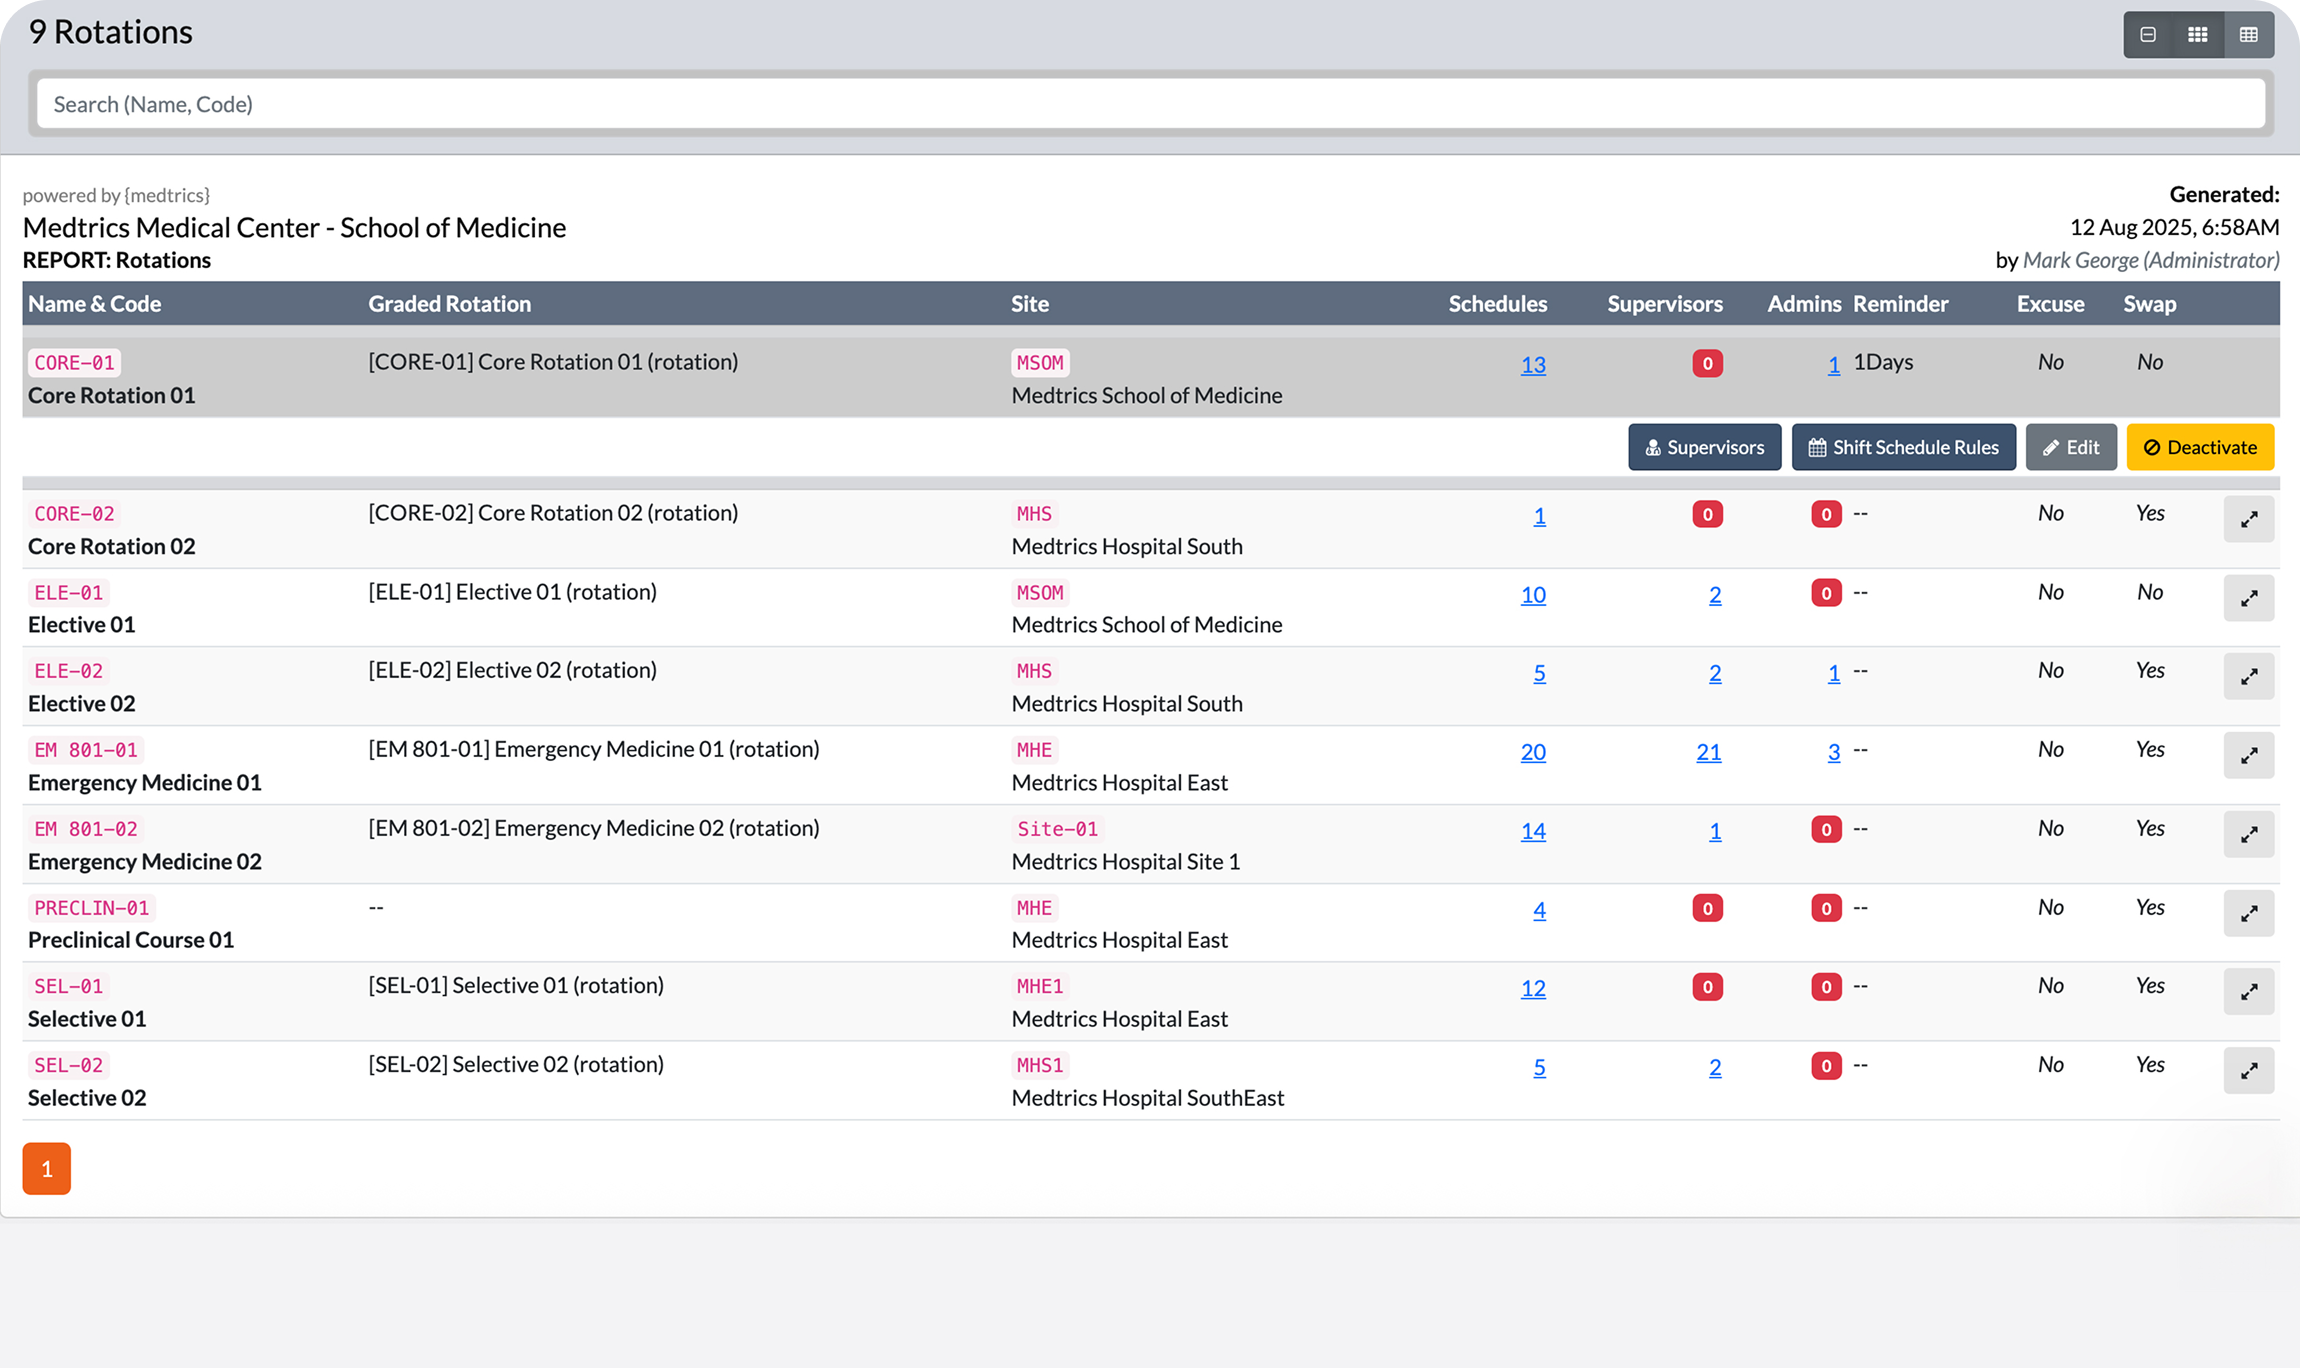Expand the CORE-02 row with arrow icon
This screenshot has height=1368, width=2300.
pos(2249,519)
